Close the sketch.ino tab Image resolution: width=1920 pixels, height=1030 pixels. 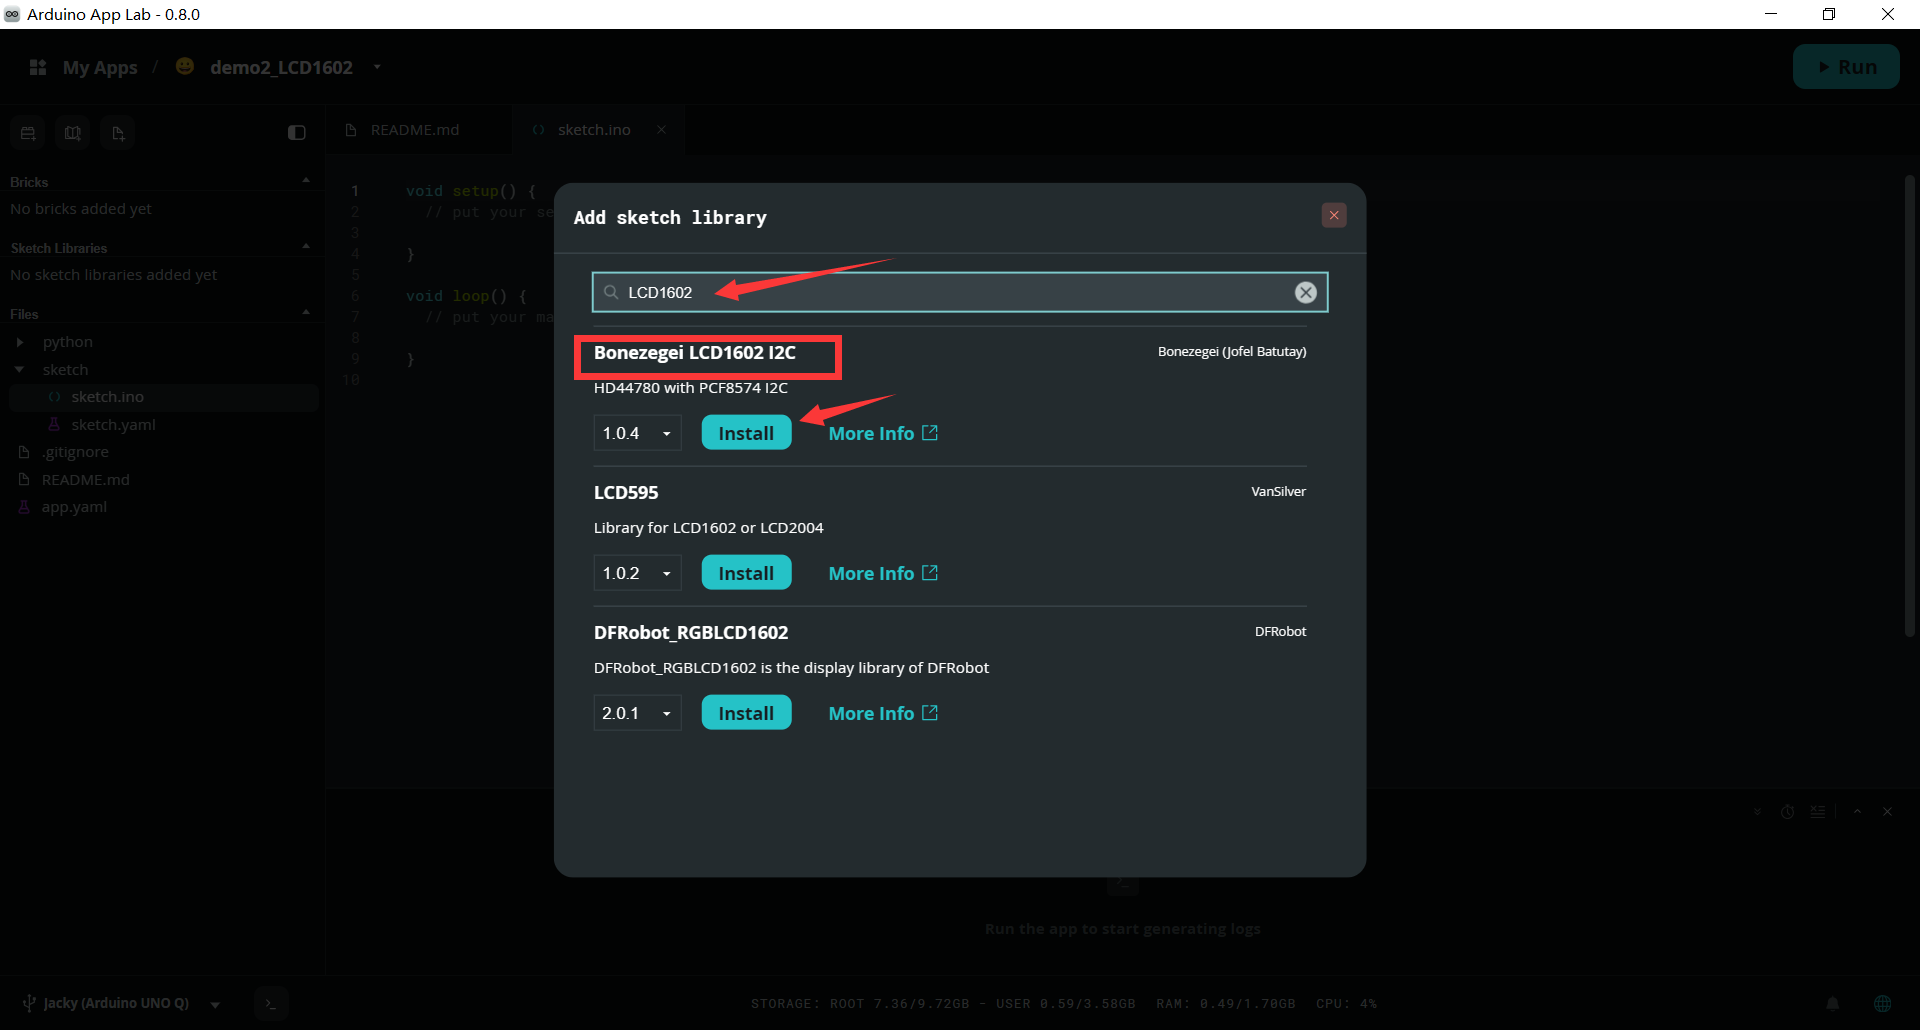[x=661, y=130]
